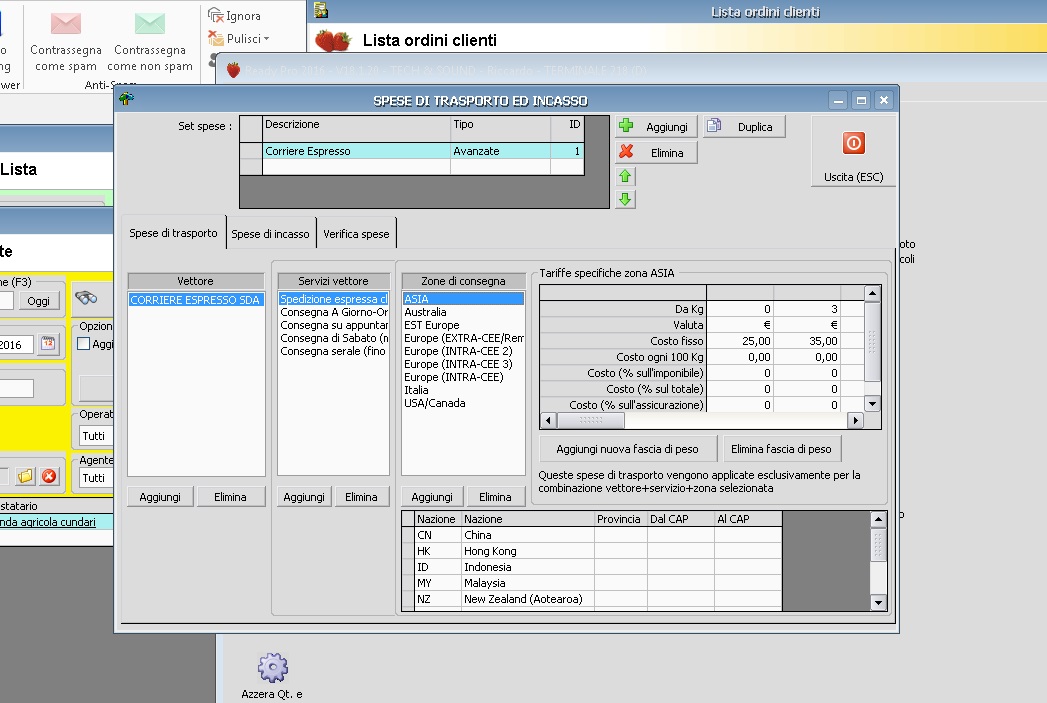This screenshot has height=703, width=1047.
Task: Open the Verifica spese tab
Action: point(356,234)
